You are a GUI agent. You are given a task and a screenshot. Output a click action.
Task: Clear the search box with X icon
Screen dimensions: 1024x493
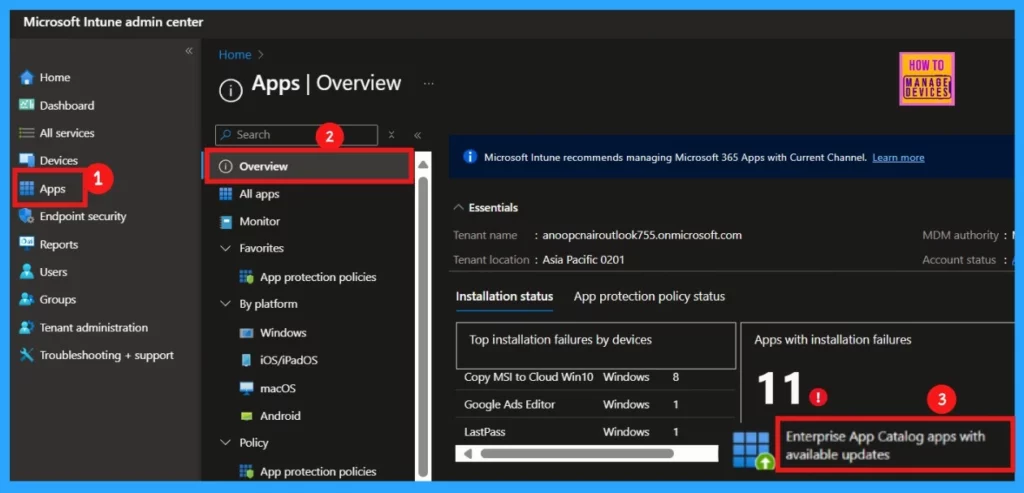(x=391, y=135)
